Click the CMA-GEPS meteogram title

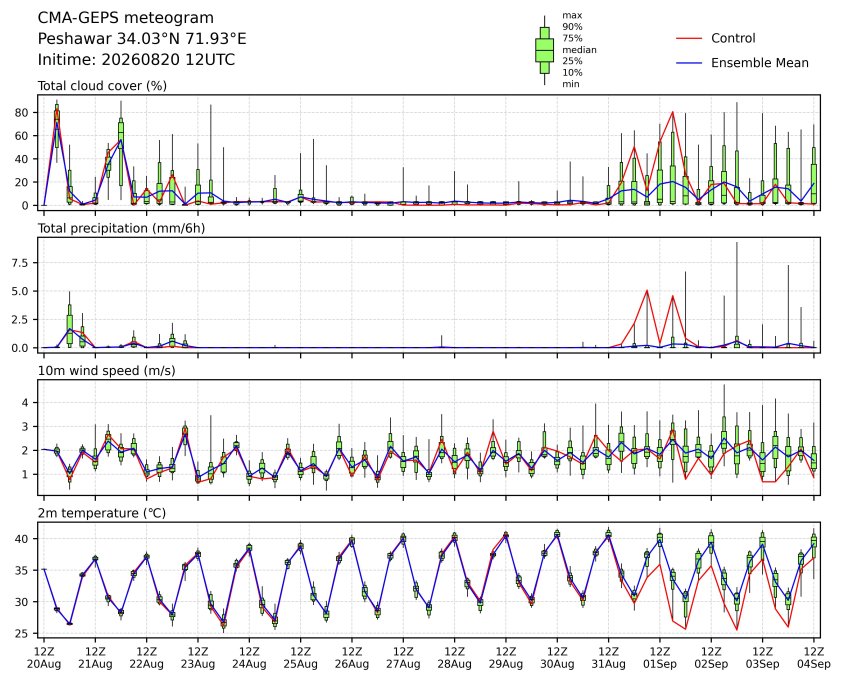click(126, 18)
